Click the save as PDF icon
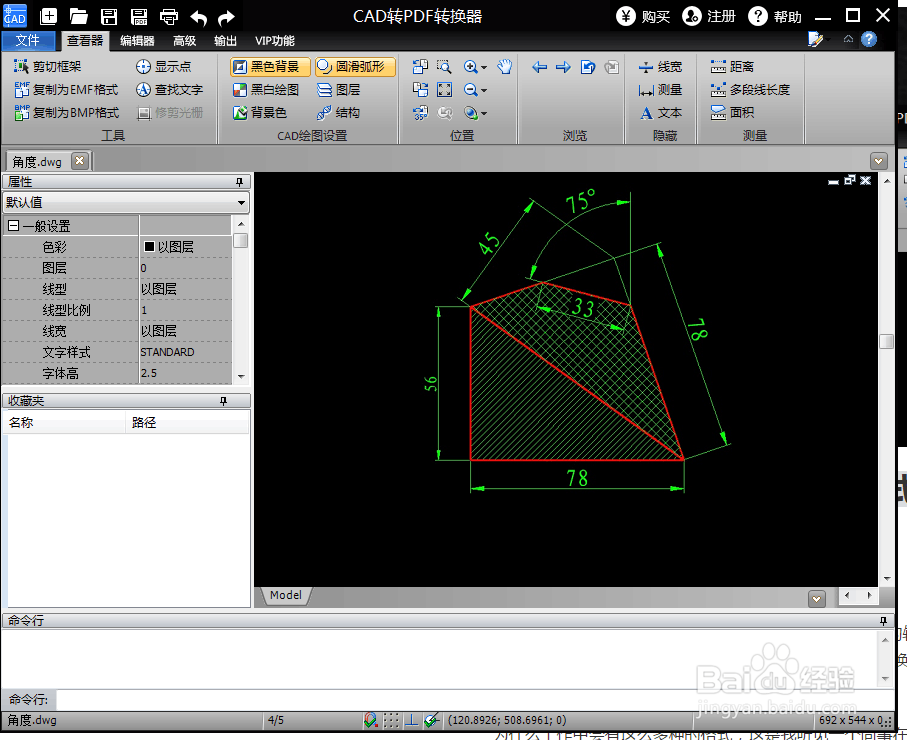 click(139, 17)
